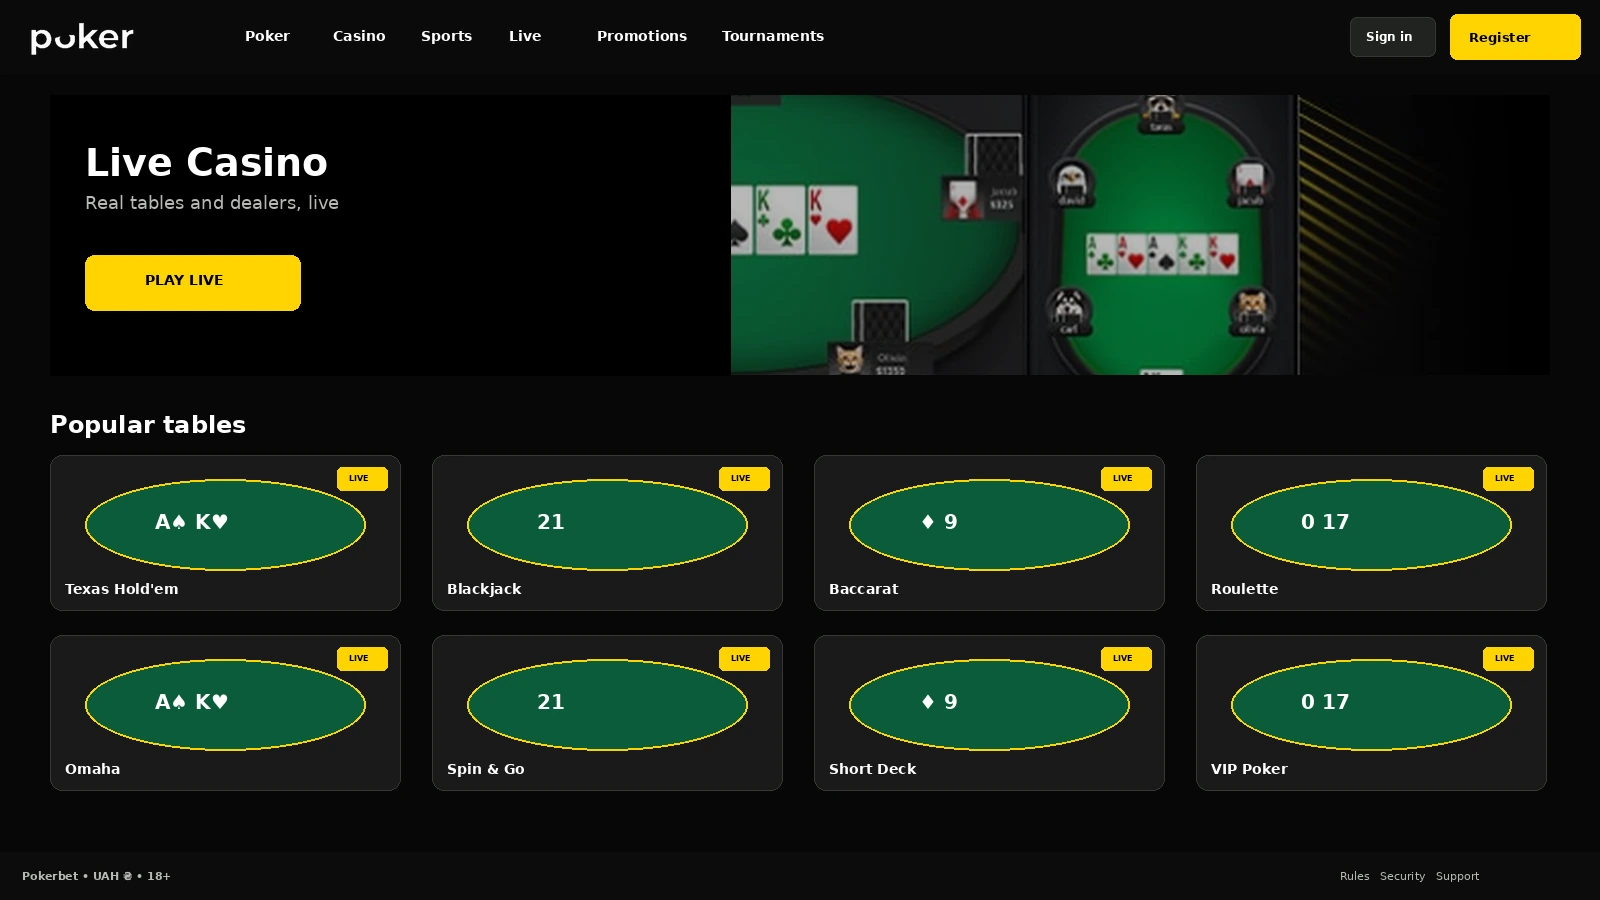The width and height of the screenshot is (1600, 900).
Task: Click the LIVE badge on Spin & Go
Action: [744, 659]
